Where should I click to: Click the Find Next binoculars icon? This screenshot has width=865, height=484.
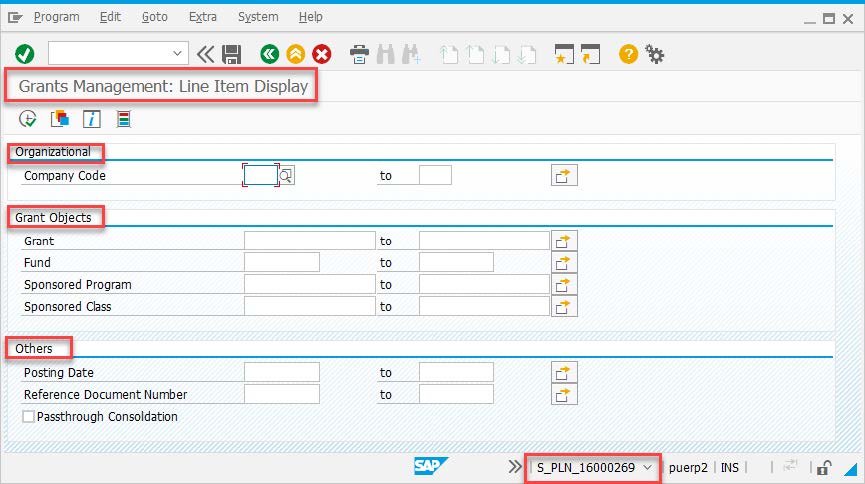(x=412, y=54)
